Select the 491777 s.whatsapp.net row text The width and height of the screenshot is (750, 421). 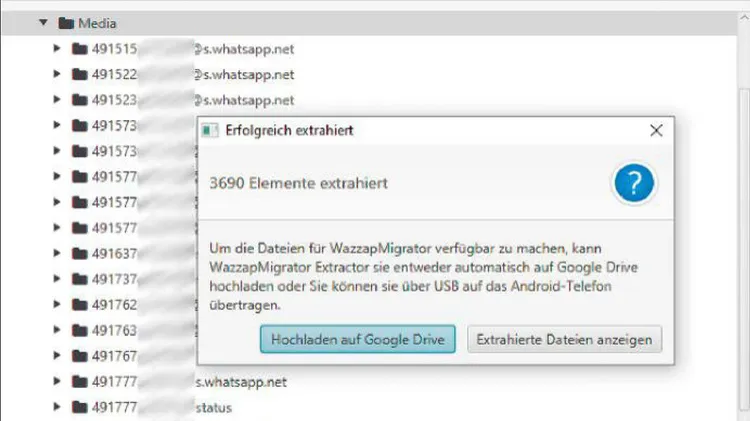point(189,382)
